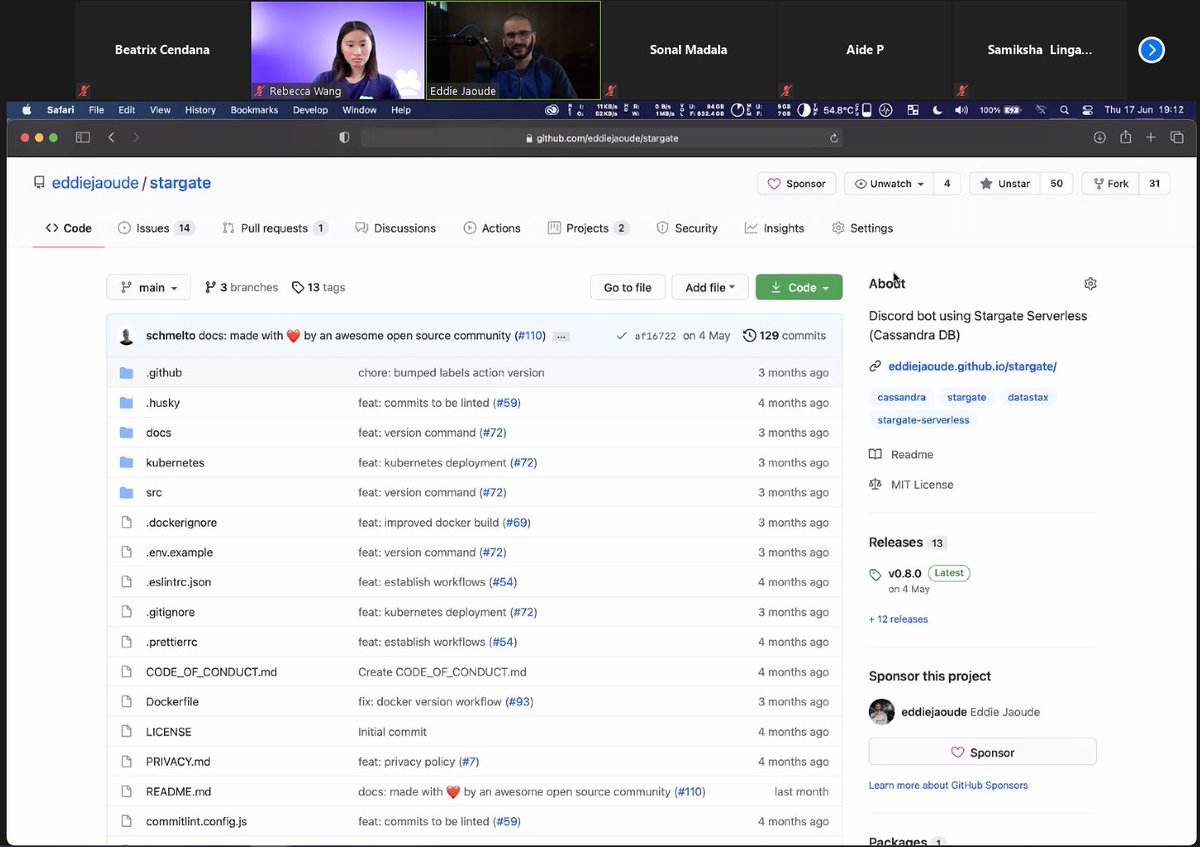Open the 129 commits link
Viewport: 1200px width, 847px height.
pos(785,336)
